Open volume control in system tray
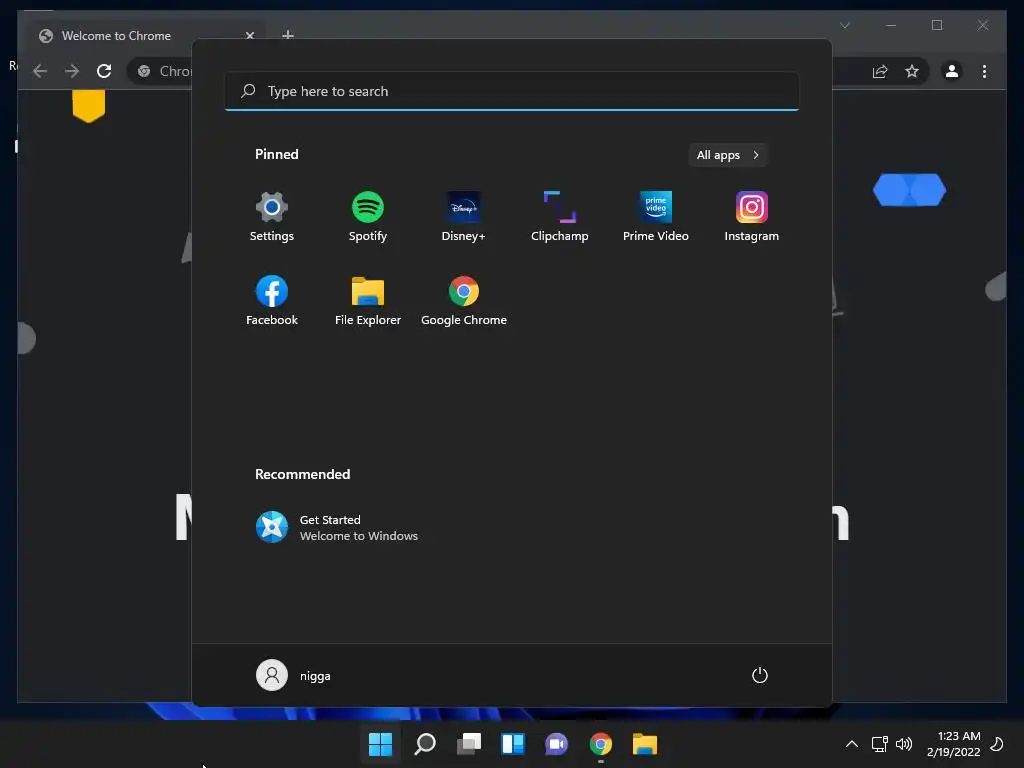Image resolution: width=1024 pixels, height=768 pixels. coord(904,744)
